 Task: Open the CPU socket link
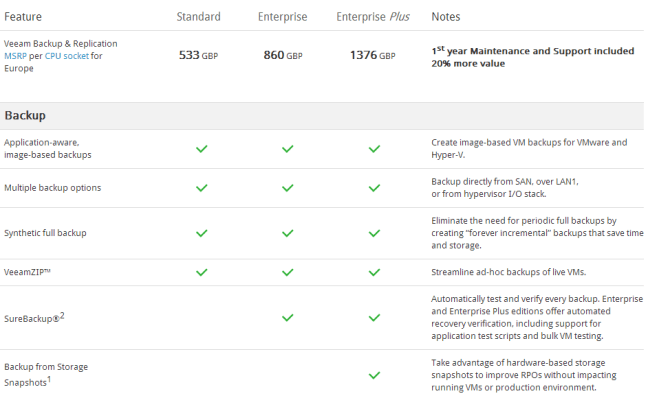click(x=67, y=56)
